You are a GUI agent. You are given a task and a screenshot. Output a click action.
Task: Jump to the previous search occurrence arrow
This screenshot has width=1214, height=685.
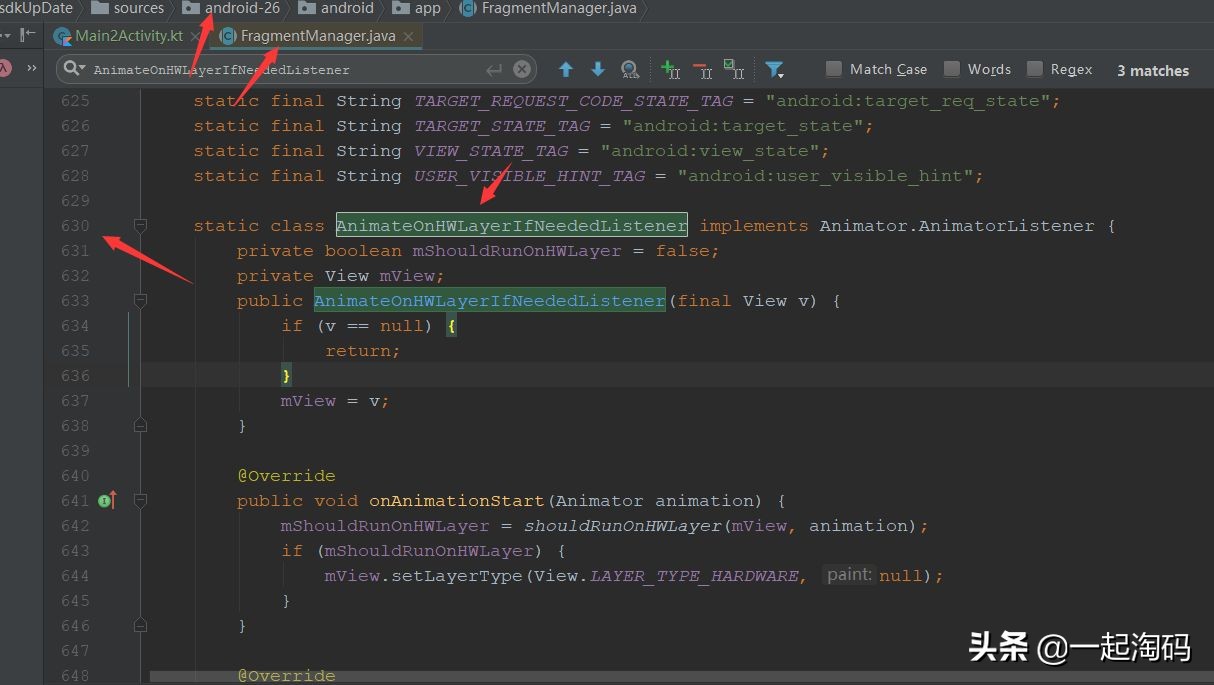point(566,70)
